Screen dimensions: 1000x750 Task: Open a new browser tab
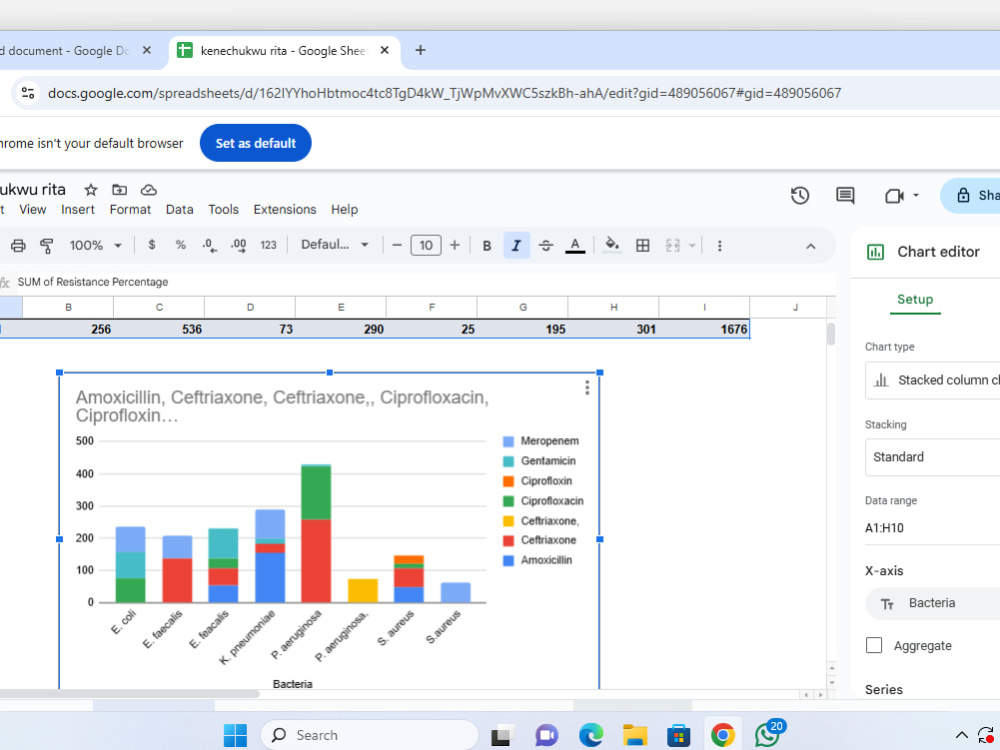(420, 50)
